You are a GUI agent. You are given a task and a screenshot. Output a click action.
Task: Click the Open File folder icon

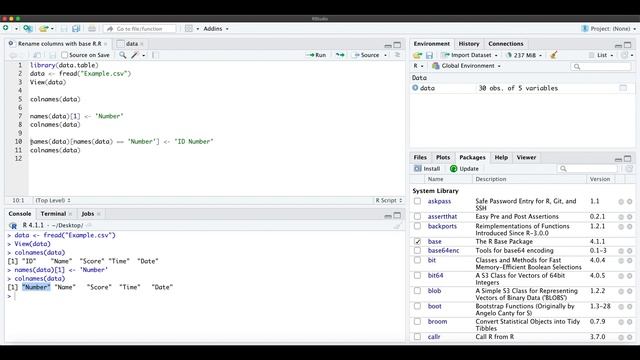(44, 29)
